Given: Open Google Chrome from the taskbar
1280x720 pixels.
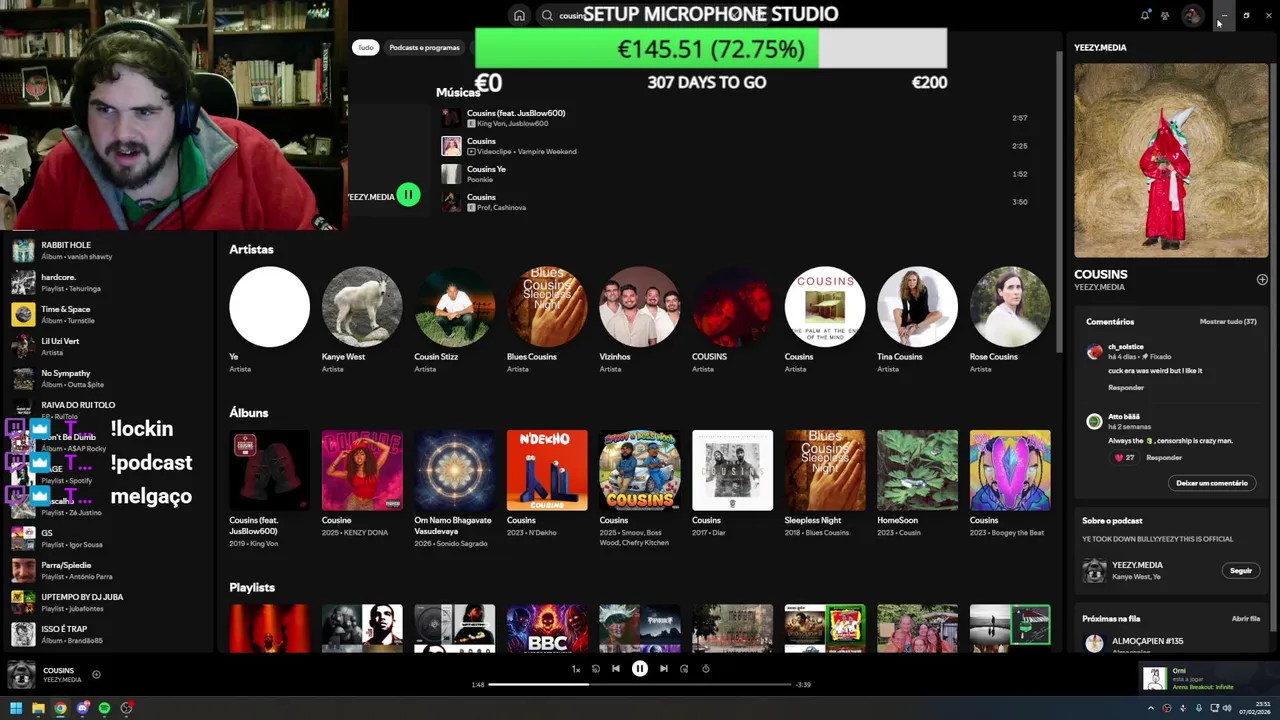Looking at the screenshot, I should click(60, 708).
